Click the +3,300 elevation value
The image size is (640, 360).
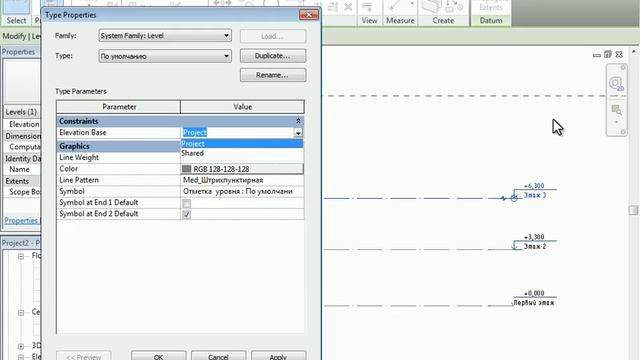pos(534,237)
